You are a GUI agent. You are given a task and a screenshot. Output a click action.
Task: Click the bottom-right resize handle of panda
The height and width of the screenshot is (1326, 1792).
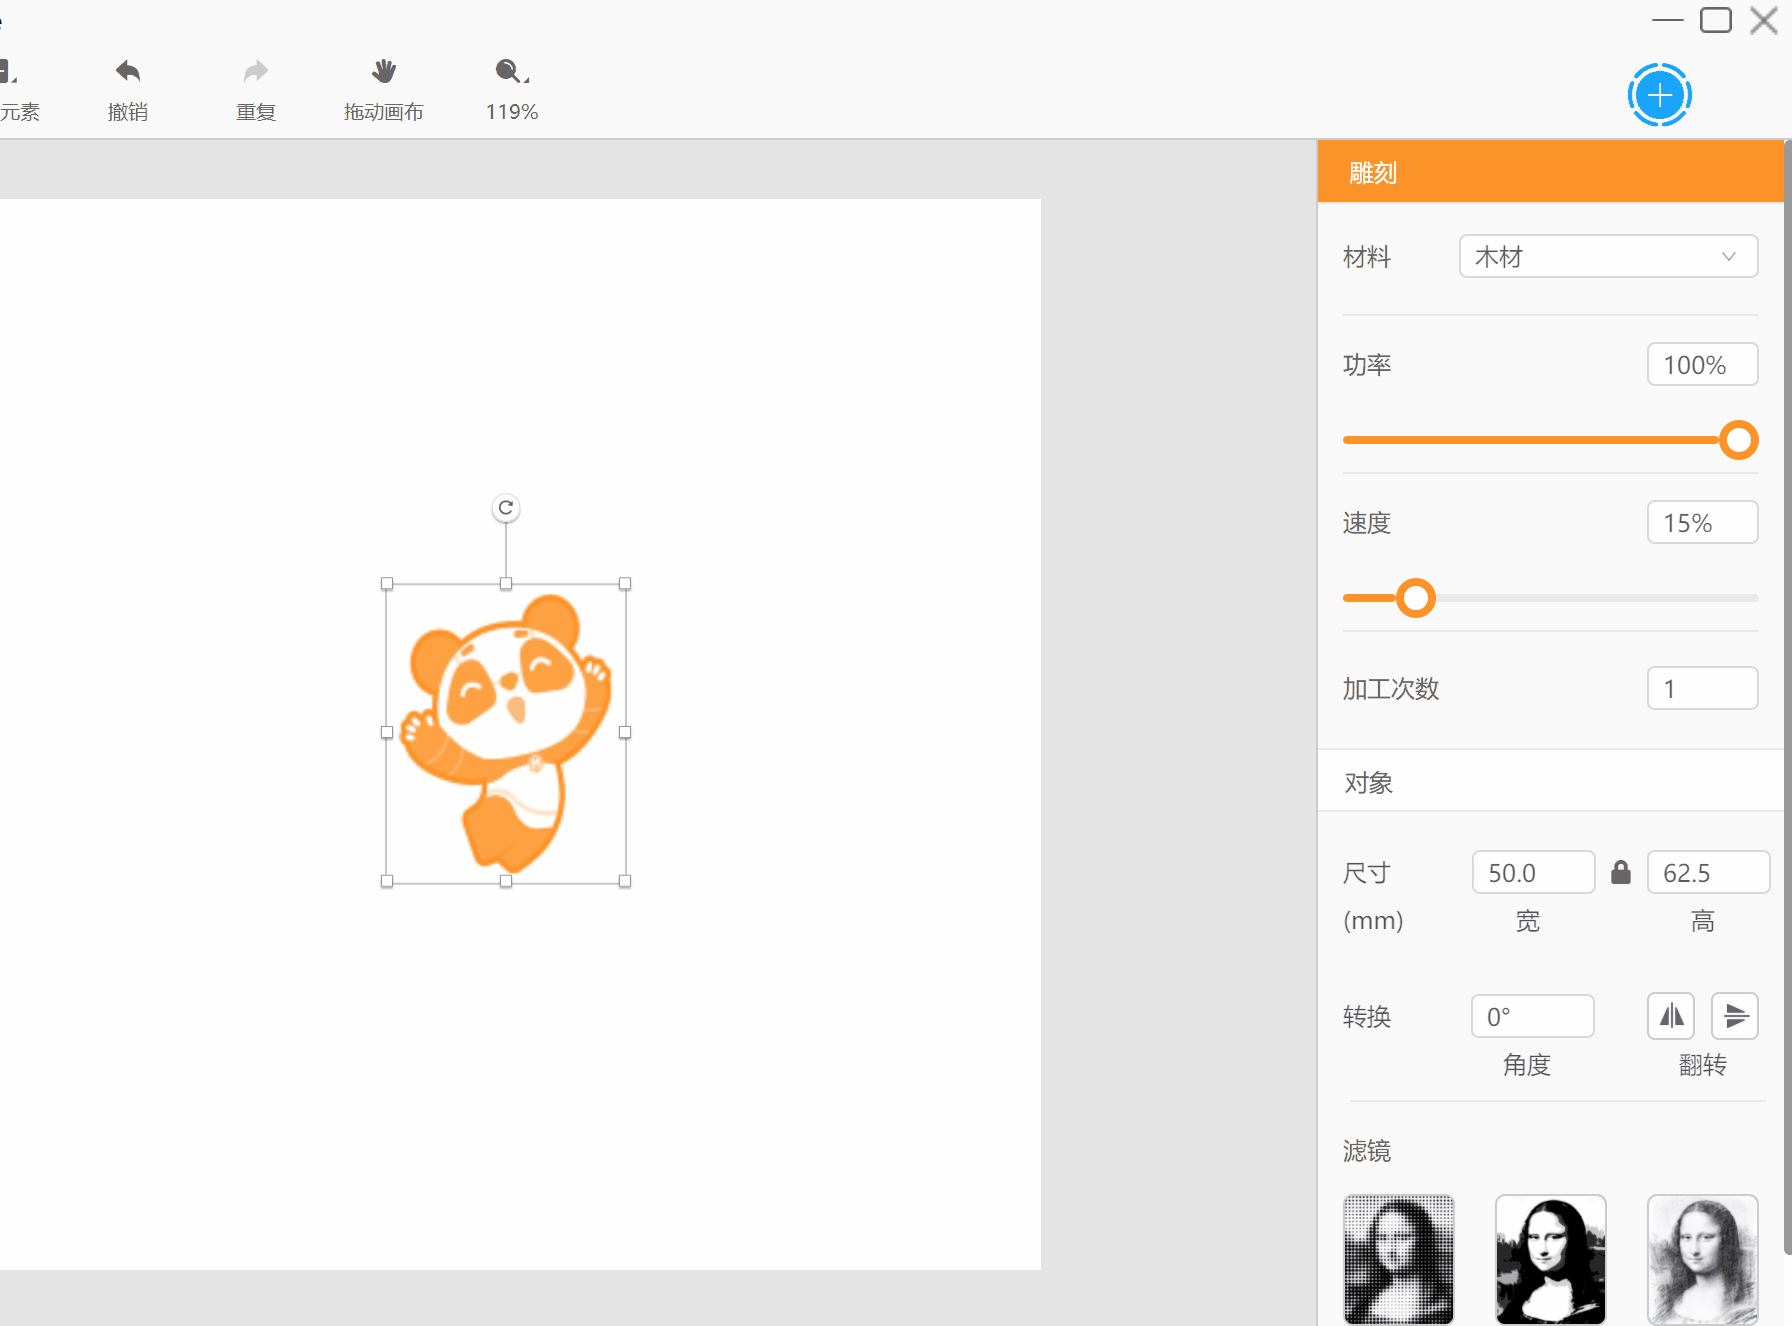[625, 881]
